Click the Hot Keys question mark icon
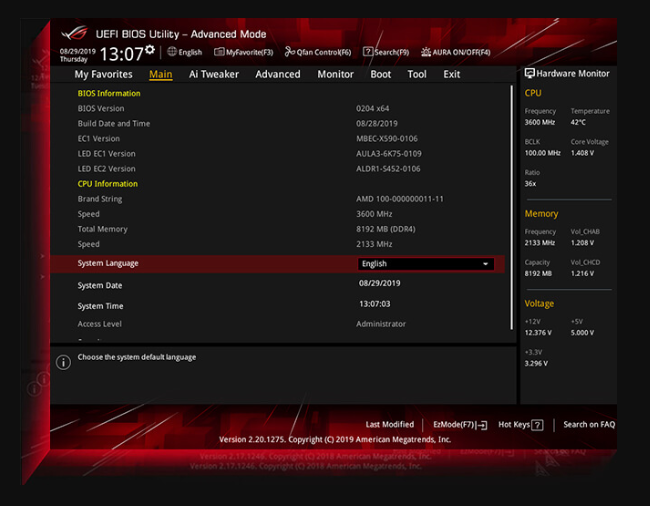Screen dimensions: 650x506 [537, 425]
